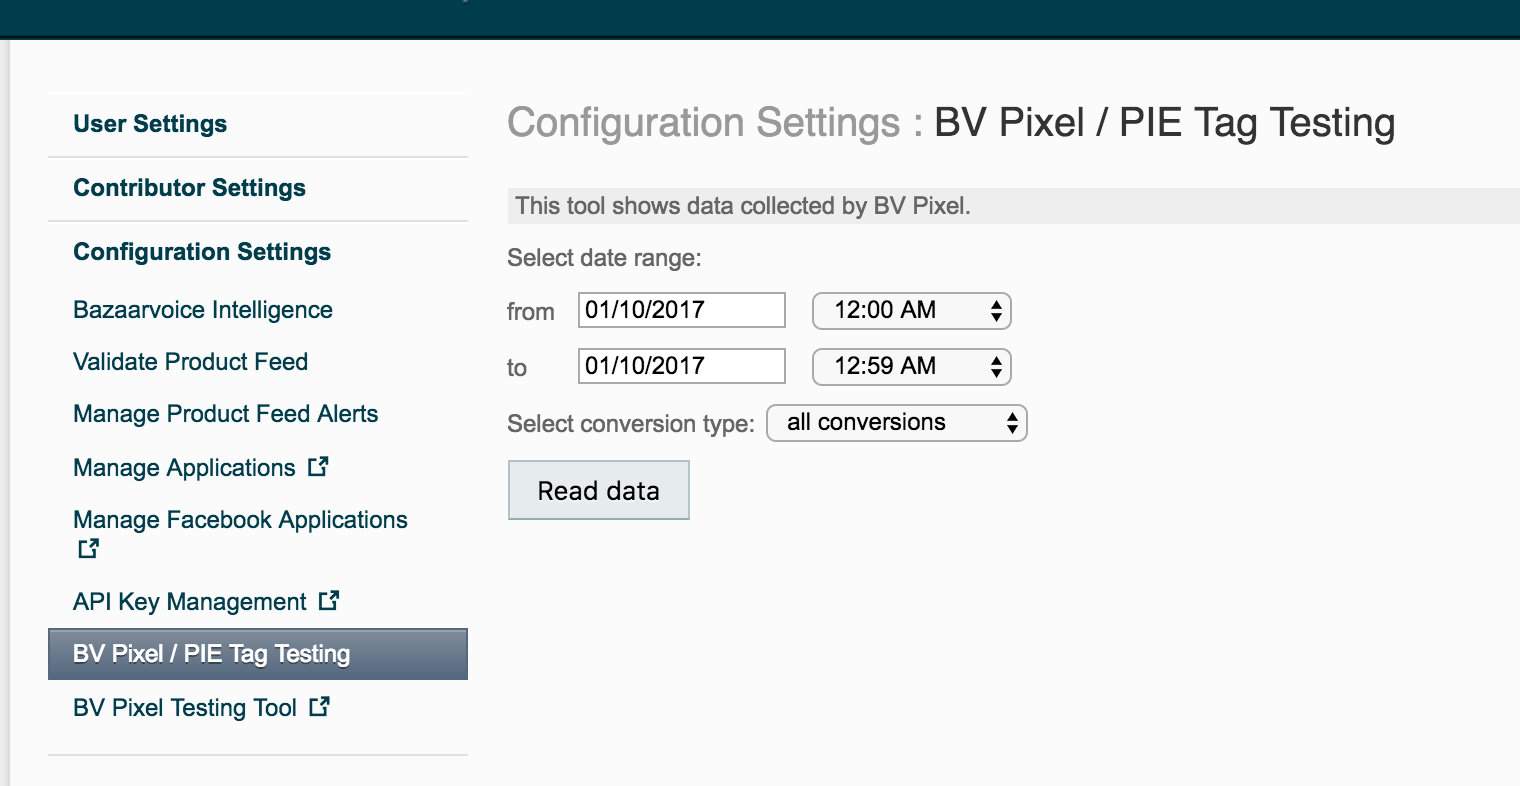Click external link icon next to API Key Management

tap(329, 600)
